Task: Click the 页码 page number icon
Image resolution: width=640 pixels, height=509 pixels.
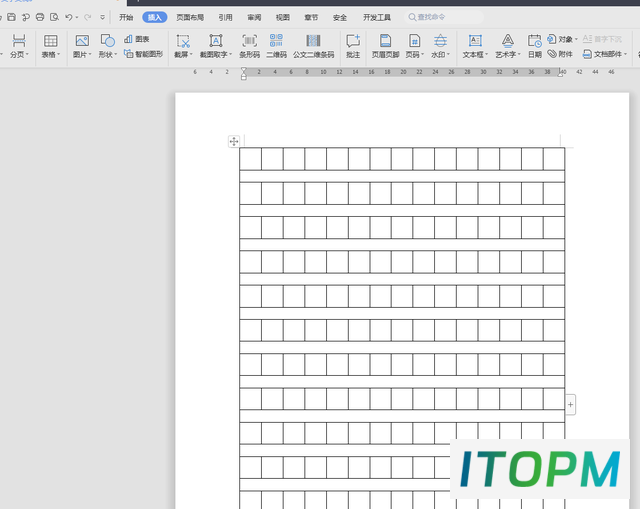Action: [414, 41]
